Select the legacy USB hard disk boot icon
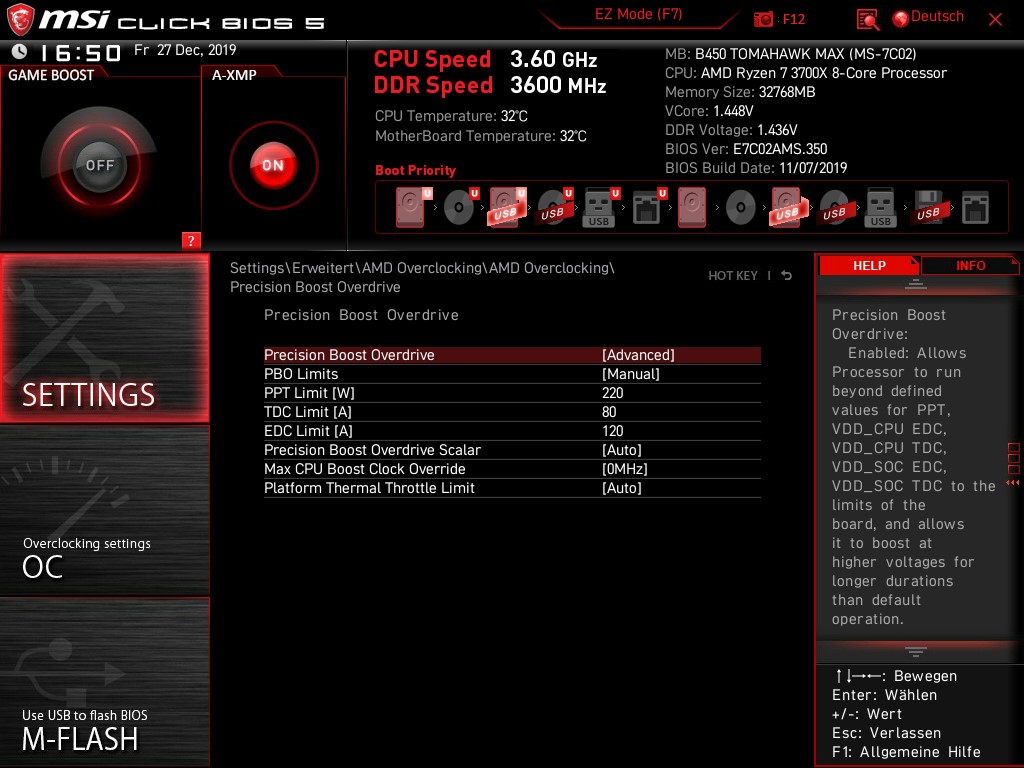The height and width of the screenshot is (768, 1024). 788,207
